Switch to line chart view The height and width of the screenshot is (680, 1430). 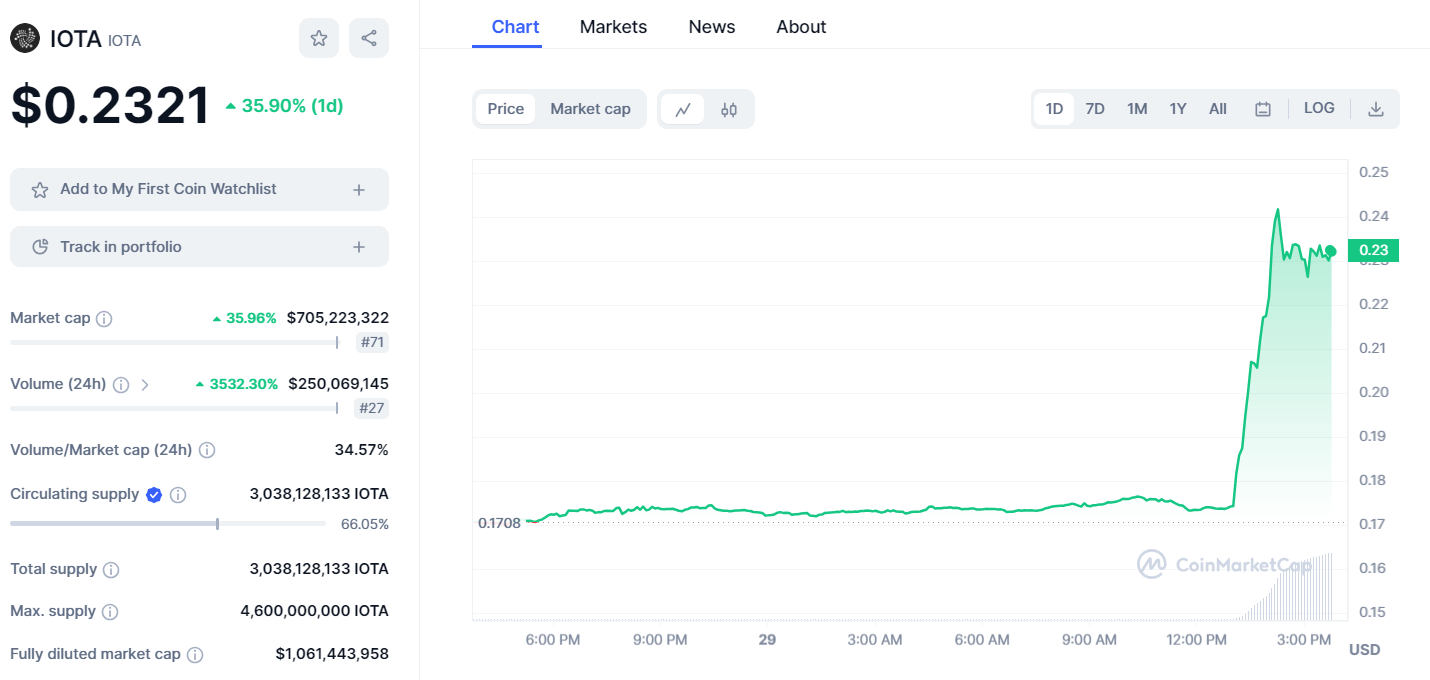coord(683,109)
